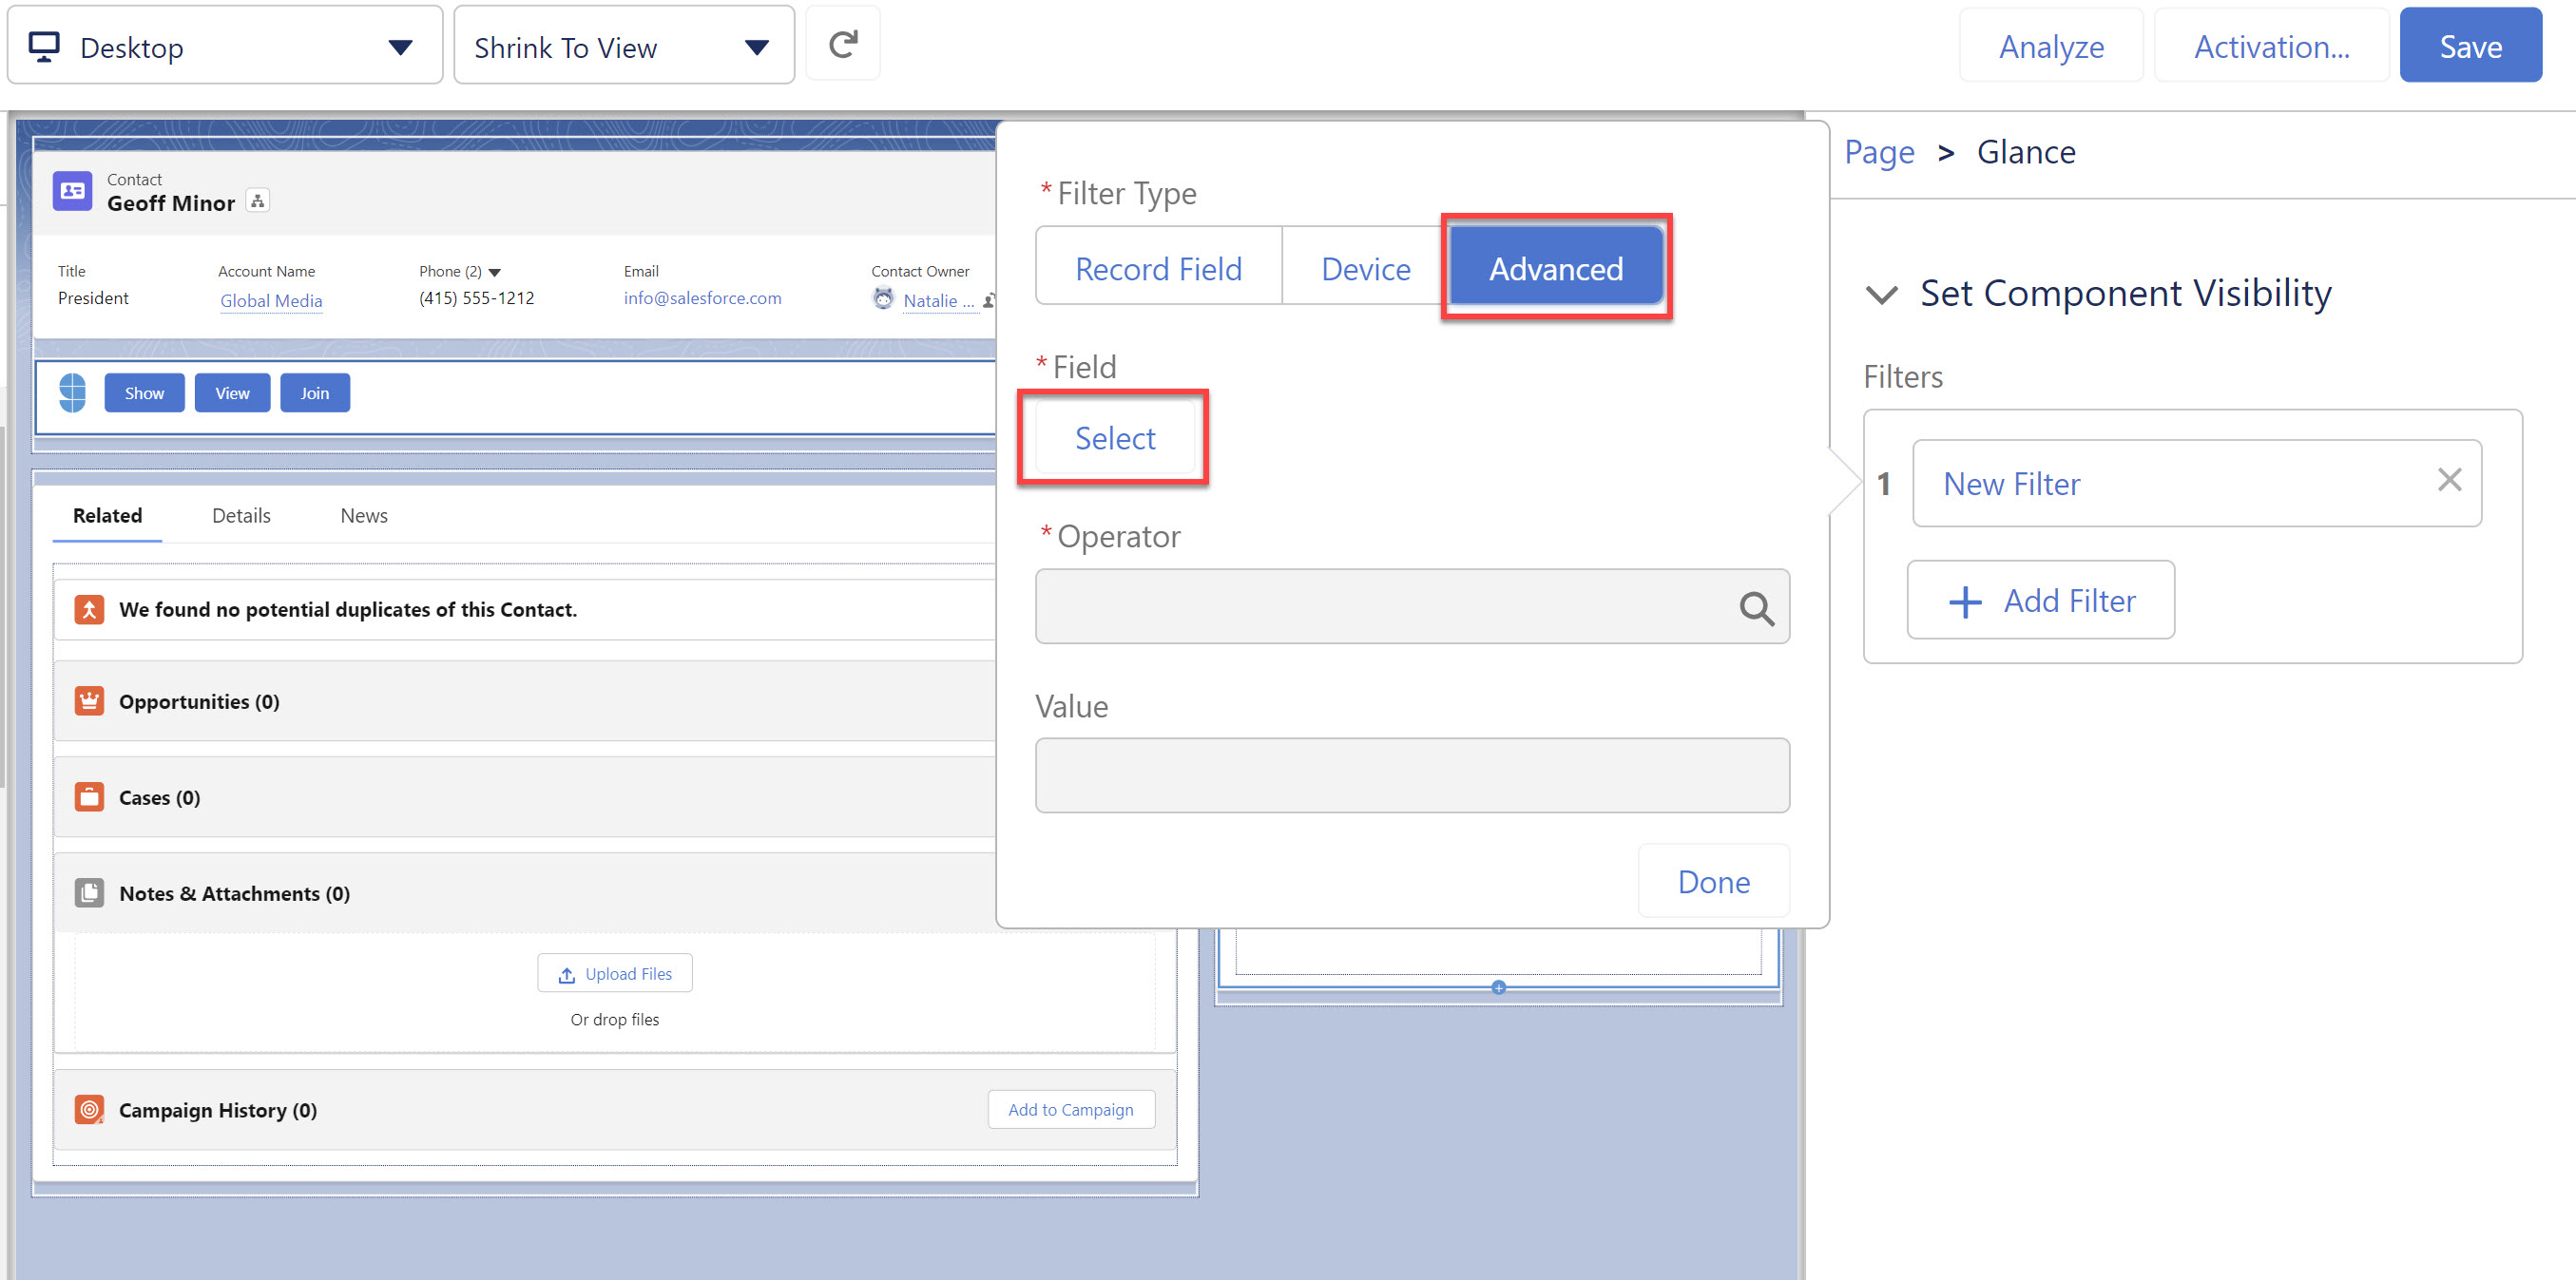Remove New Filter with the X icon
The width and height of the screenshot is (2576, 1280).
[2448, 481]
